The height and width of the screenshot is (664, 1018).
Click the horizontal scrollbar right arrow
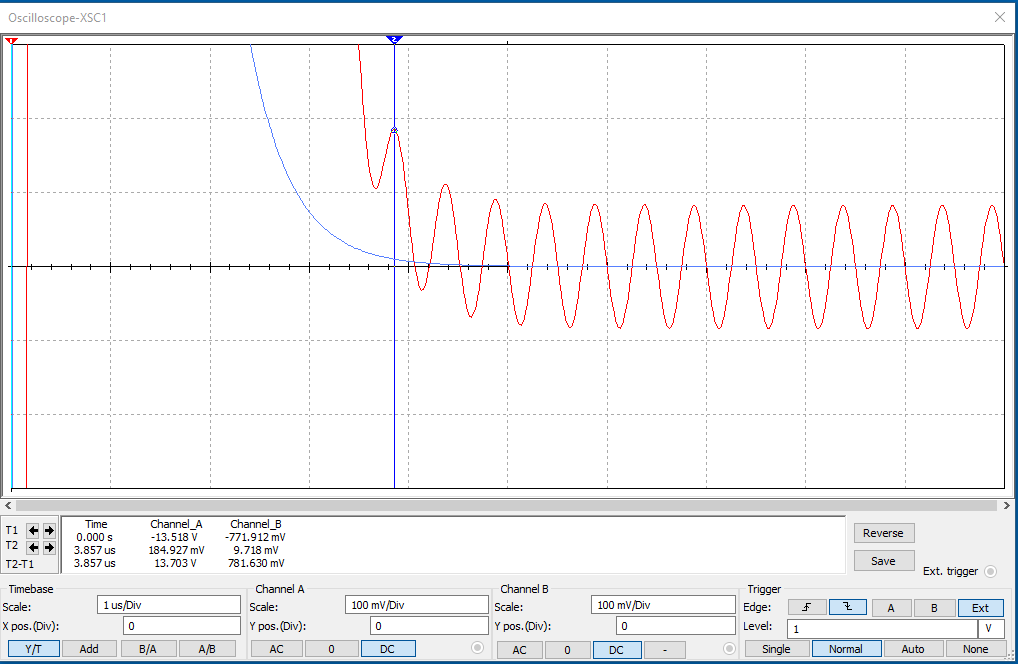point(1008,506)
